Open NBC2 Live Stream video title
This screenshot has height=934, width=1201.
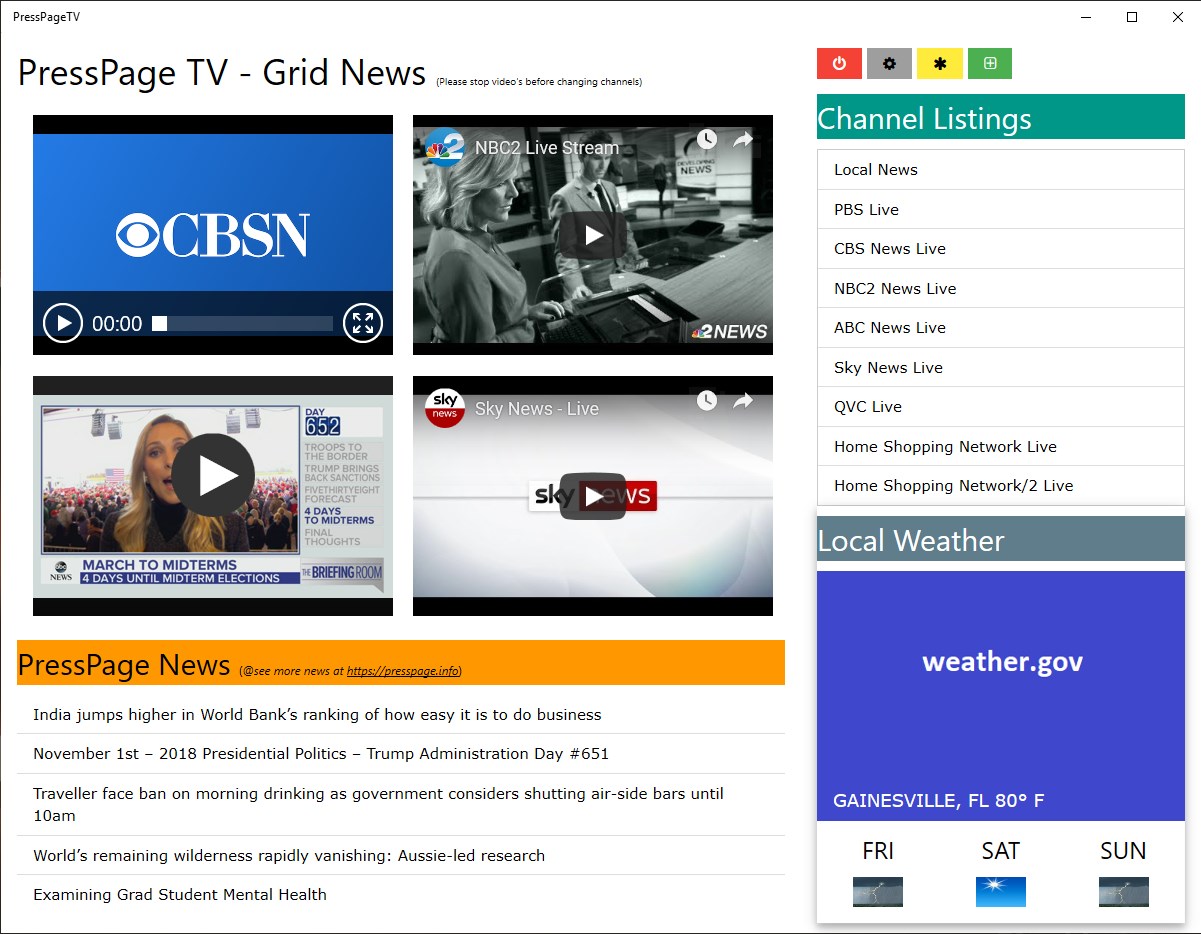pyautogui.click(x=546, y=148)
